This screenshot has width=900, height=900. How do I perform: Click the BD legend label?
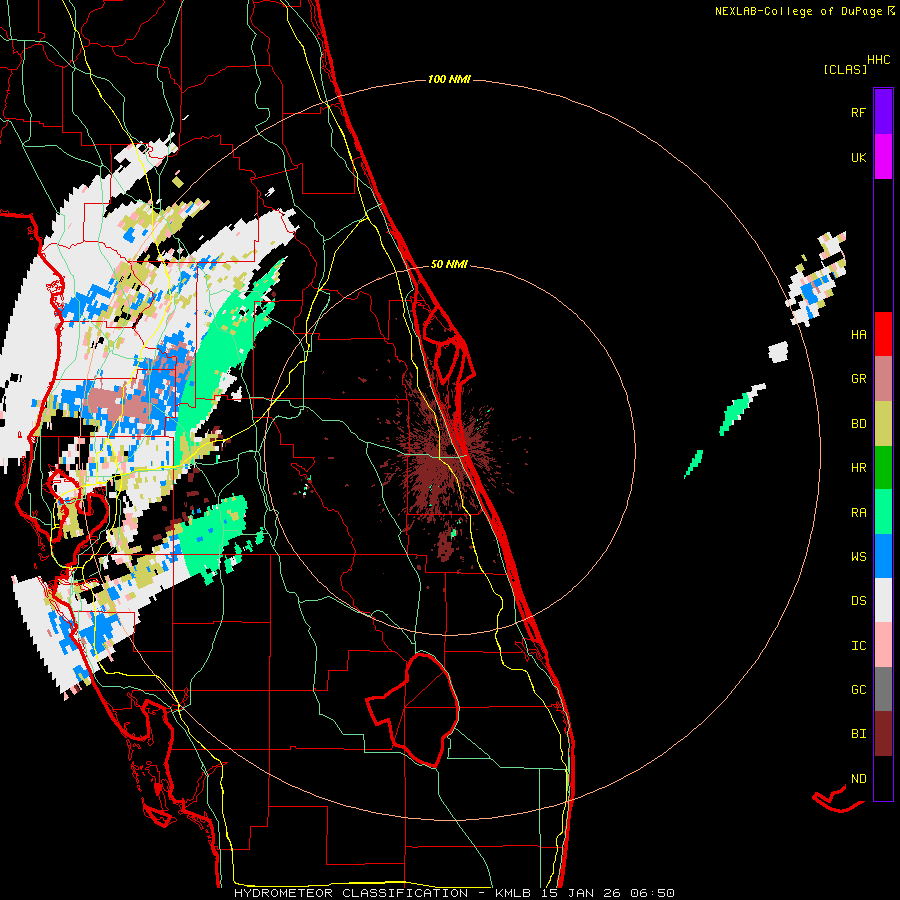[858, 424]
